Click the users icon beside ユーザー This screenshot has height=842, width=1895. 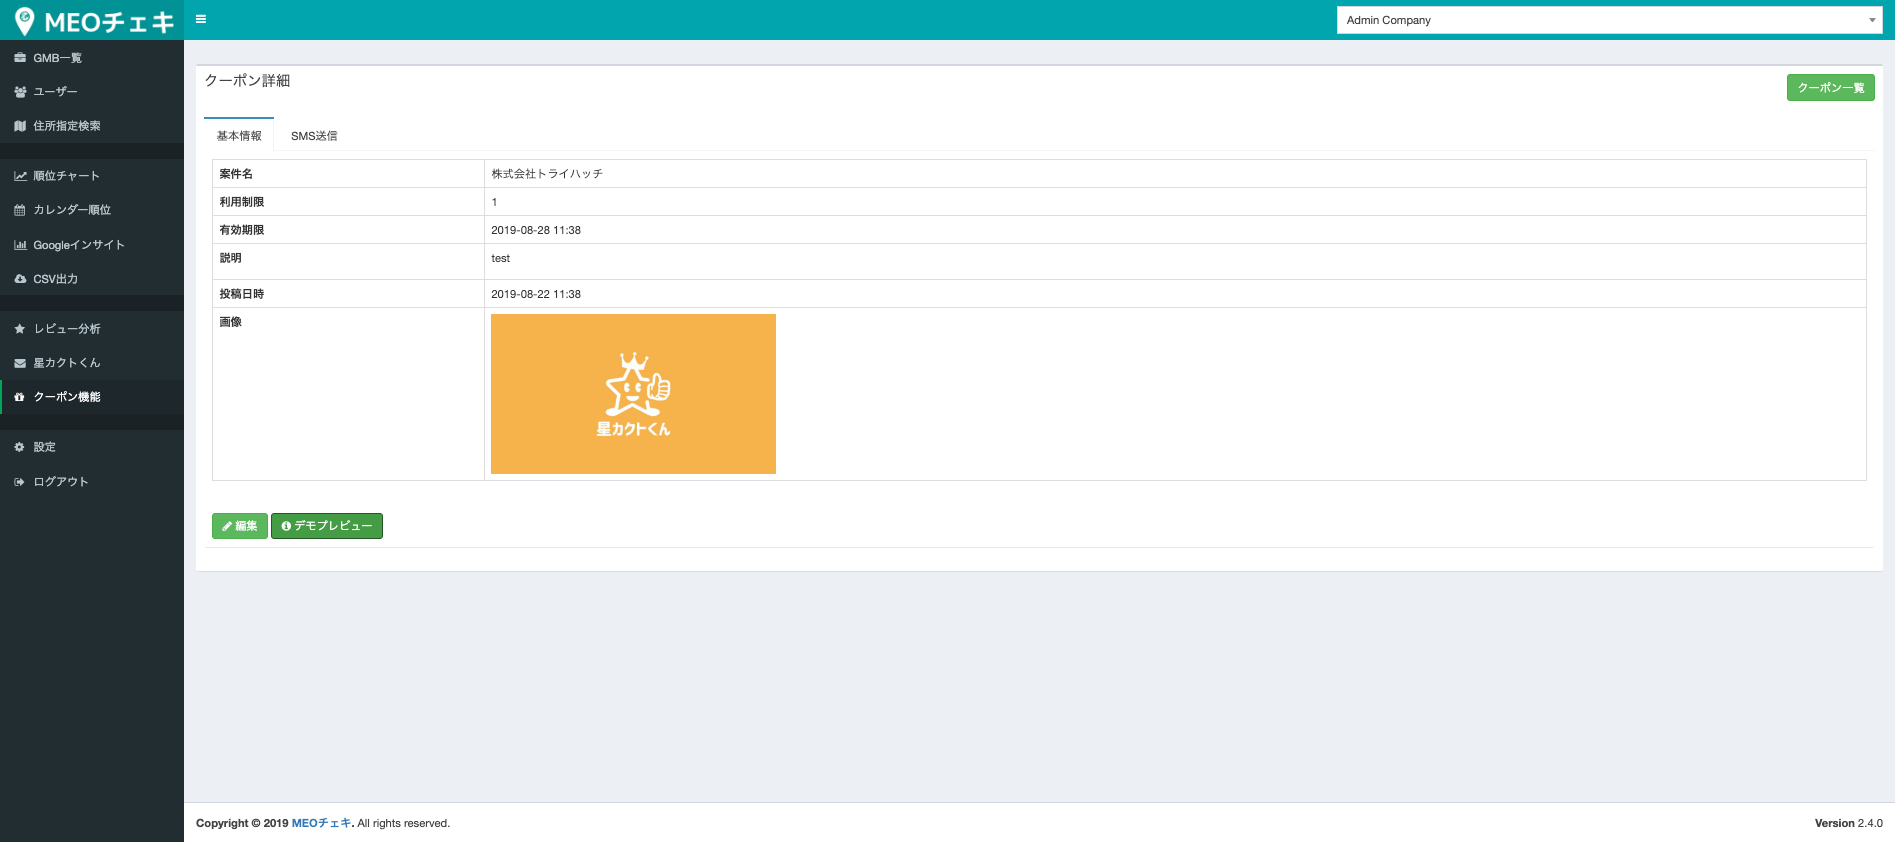pos(20,92)
